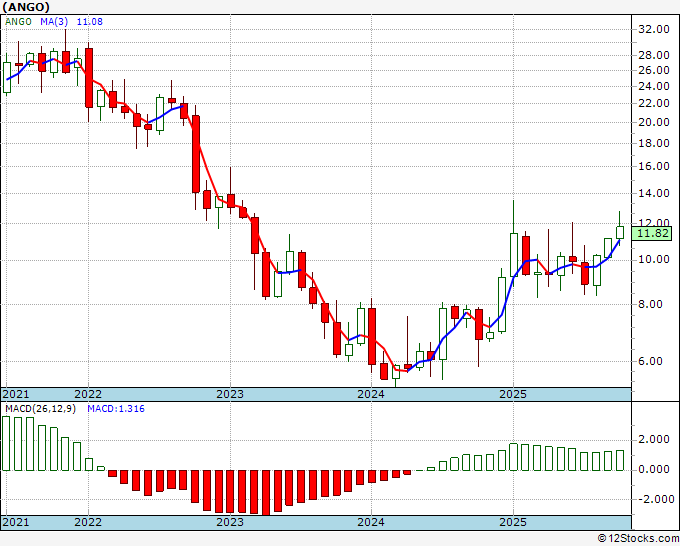Click the 6.00 price axis label
Image resolution: width=680 pixels, height=546 pixels.
(657, 362)
